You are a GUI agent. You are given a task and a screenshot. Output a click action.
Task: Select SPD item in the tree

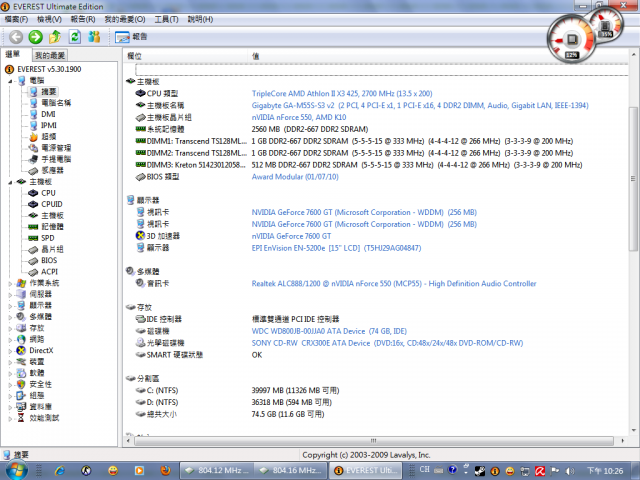(x=47, y=238)
